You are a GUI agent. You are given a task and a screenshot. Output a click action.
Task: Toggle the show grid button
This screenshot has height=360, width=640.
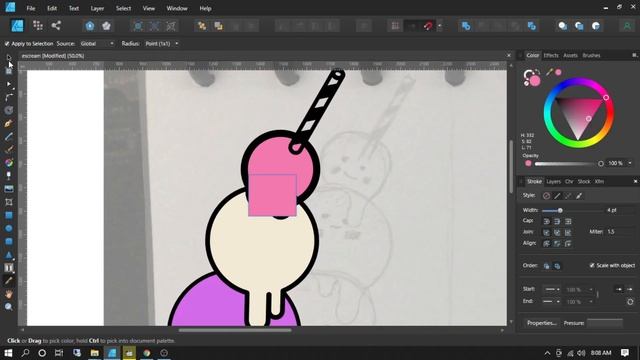(395, 26)
